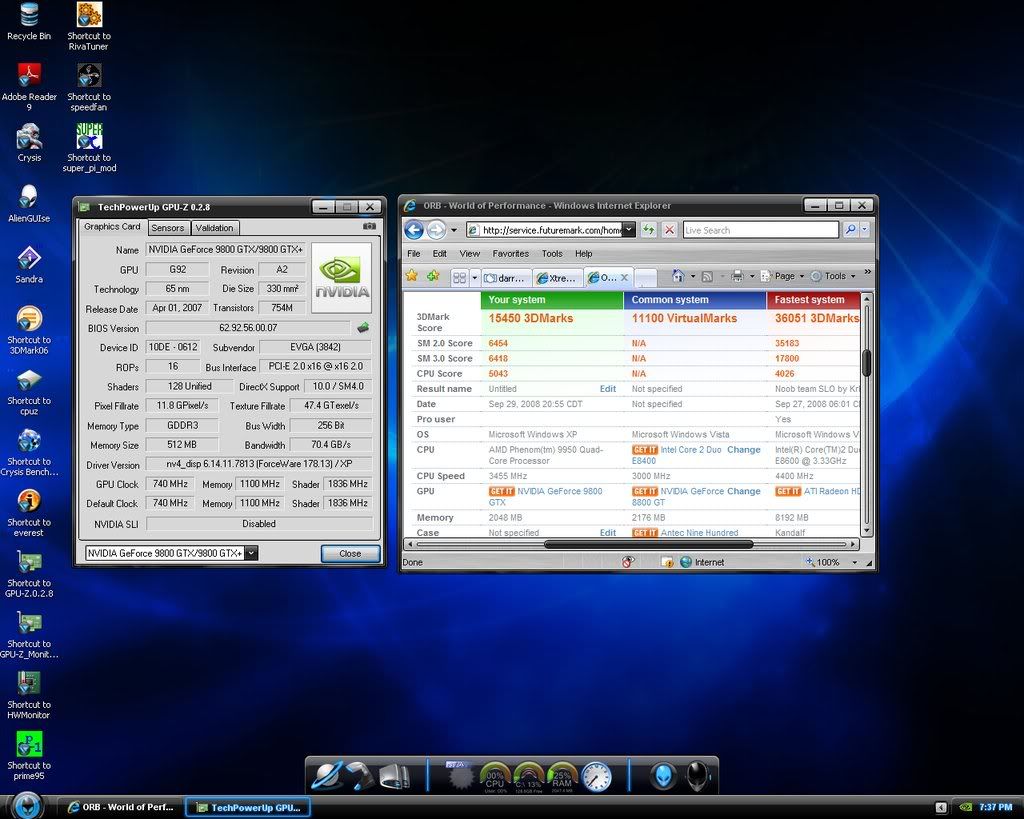Open the GPU selection dropdown in GPU-Z

click(251, 553)
